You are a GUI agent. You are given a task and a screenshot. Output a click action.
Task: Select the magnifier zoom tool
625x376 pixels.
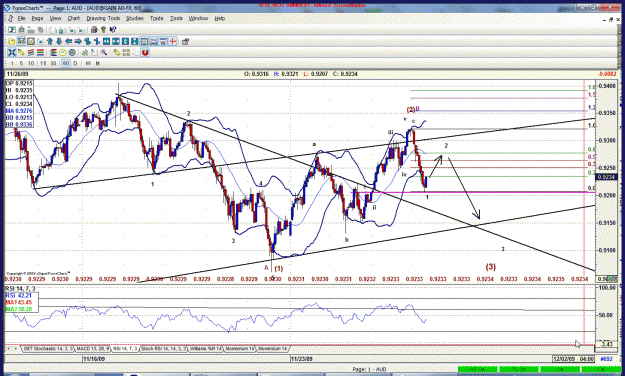pyautogui.click(x=104, y=53)
